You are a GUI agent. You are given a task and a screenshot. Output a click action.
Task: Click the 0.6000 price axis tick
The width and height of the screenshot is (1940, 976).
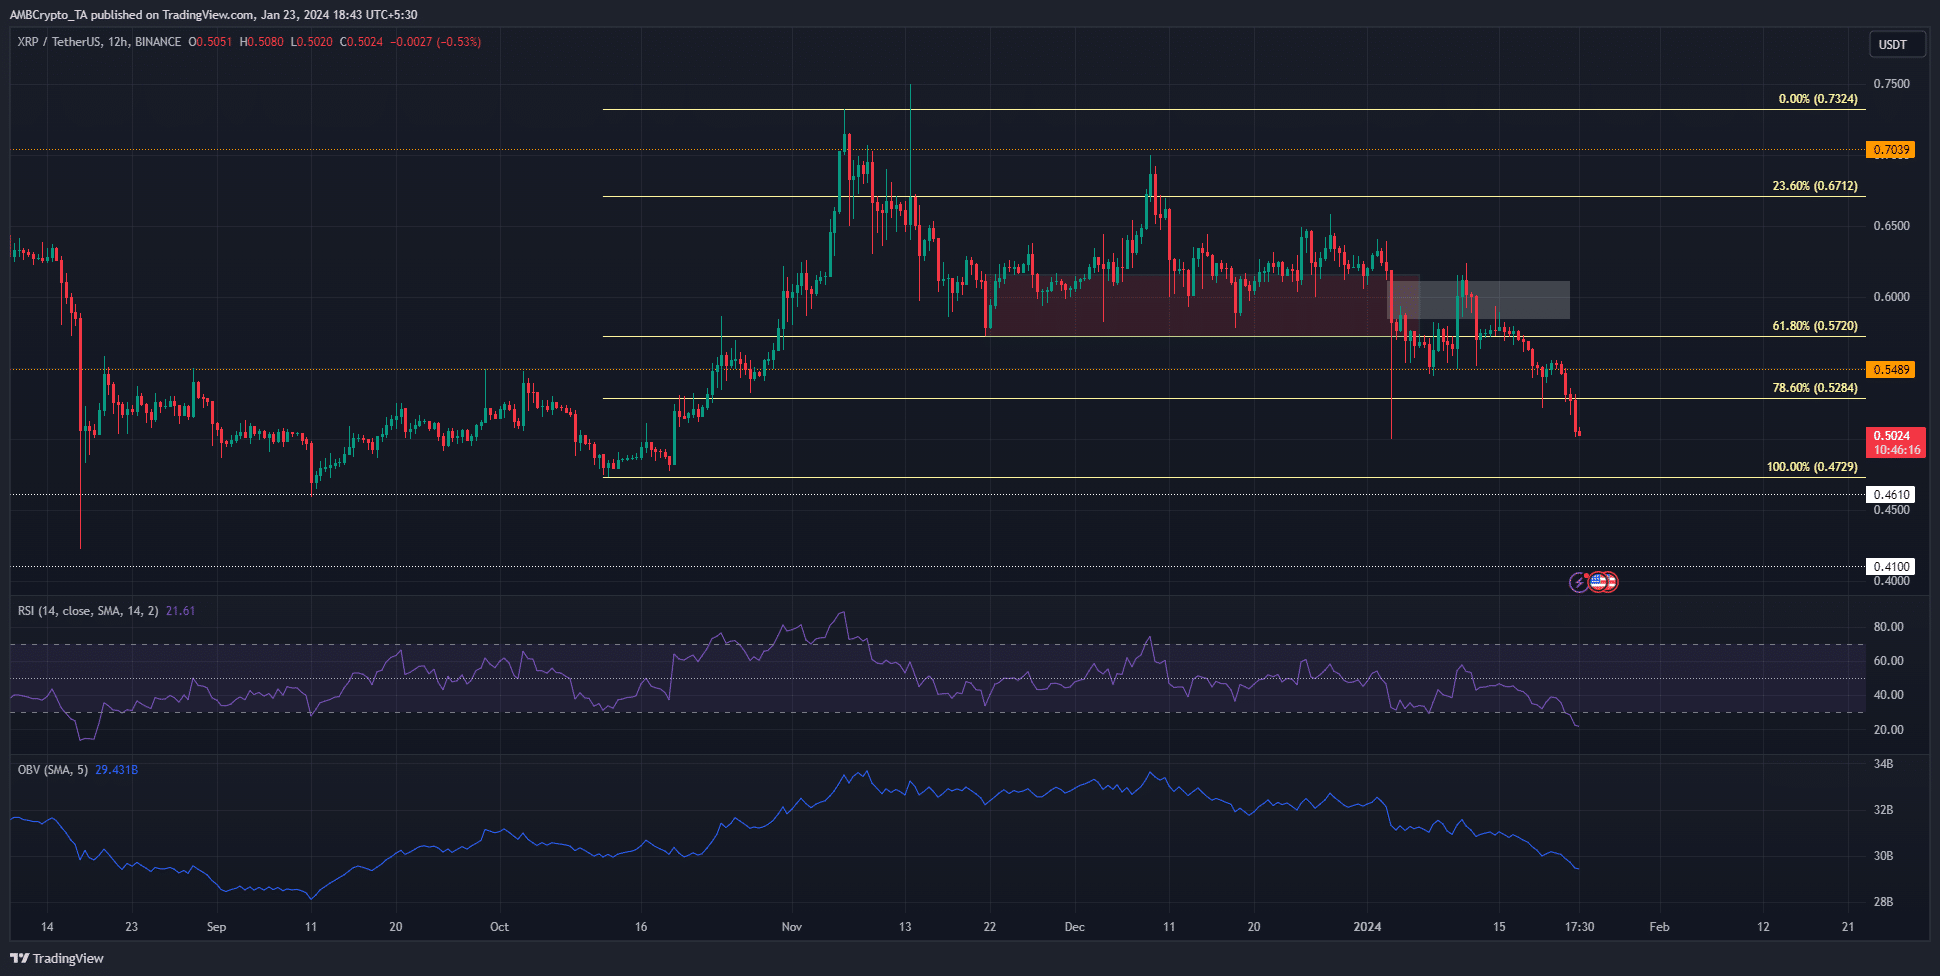point(1891,297)
